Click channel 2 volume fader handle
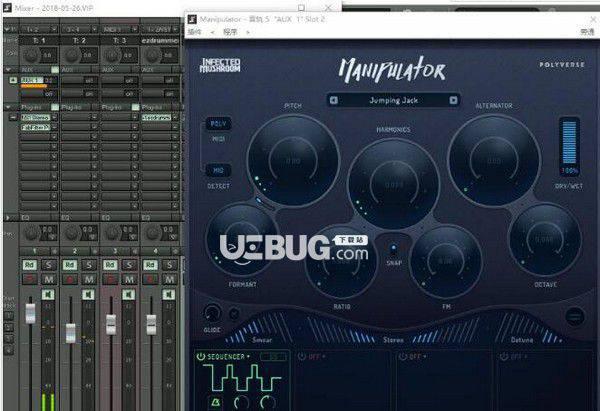 [x=71, y=332]
